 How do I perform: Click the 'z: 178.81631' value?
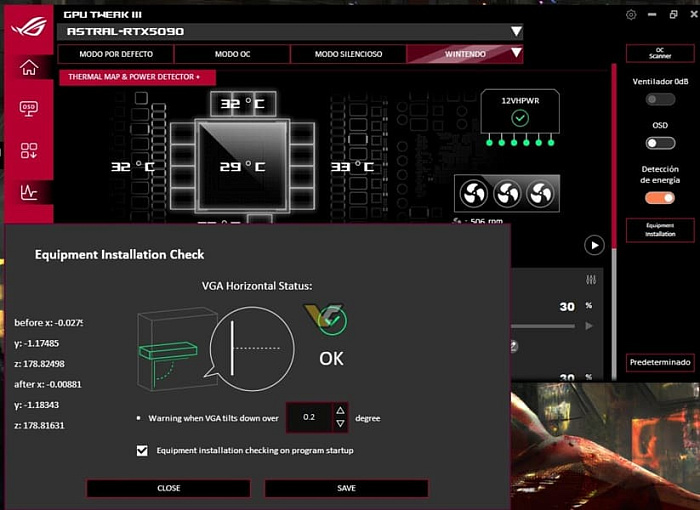[39, 426]
